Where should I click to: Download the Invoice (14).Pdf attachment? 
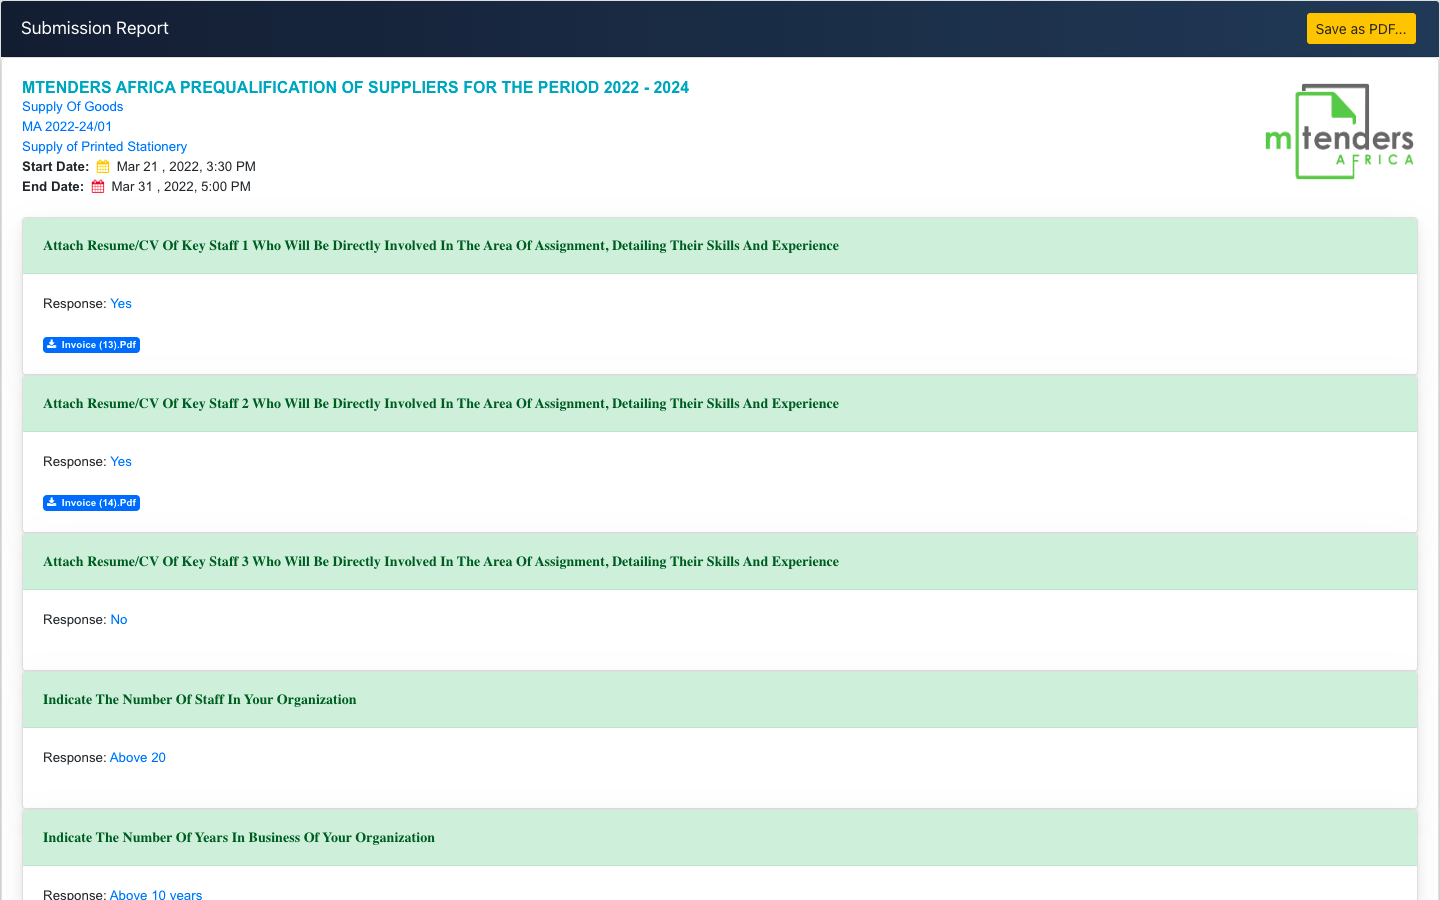pos(91,503)
